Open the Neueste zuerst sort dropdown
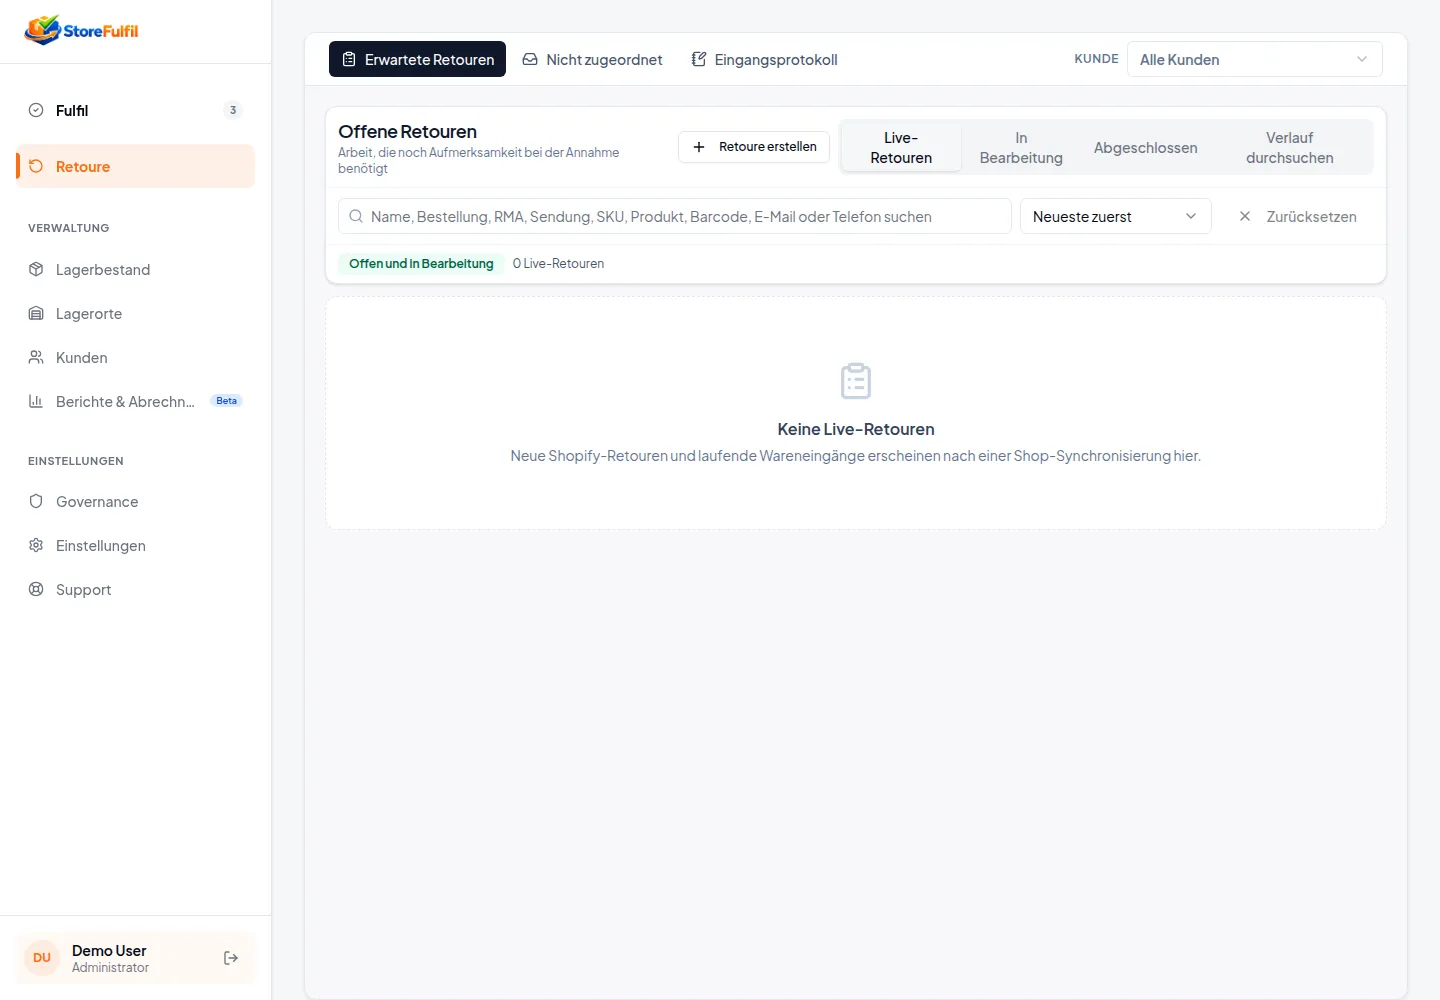 [1116, 216]
